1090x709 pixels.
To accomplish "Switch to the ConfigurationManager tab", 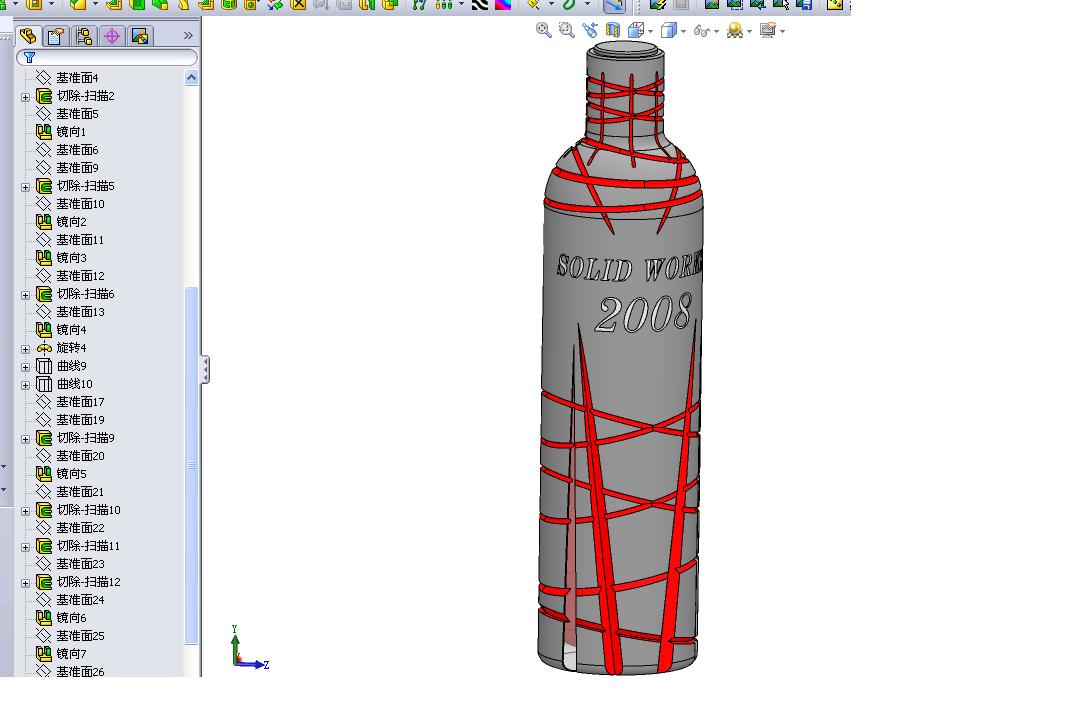I will tap(84, 35).
